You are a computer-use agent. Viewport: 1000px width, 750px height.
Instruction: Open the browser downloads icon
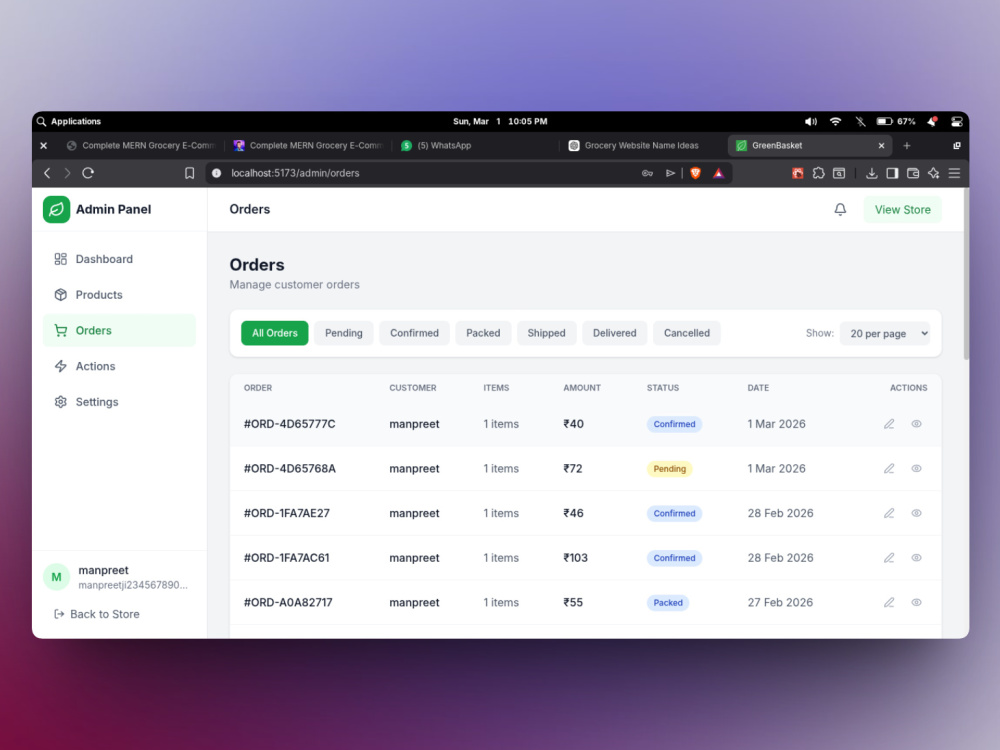(x=871, y=173)
